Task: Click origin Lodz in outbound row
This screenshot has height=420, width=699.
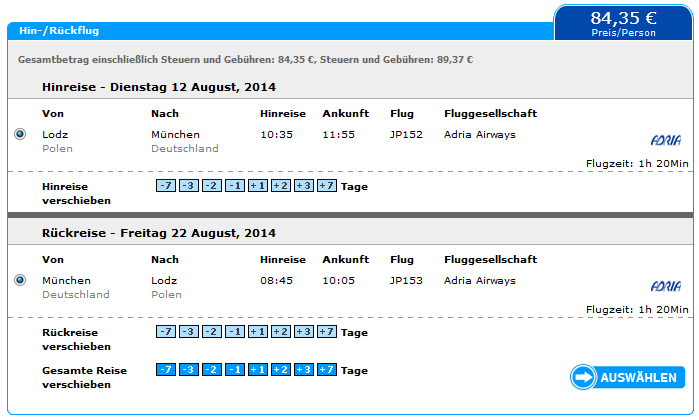Action: pos(55,134)
